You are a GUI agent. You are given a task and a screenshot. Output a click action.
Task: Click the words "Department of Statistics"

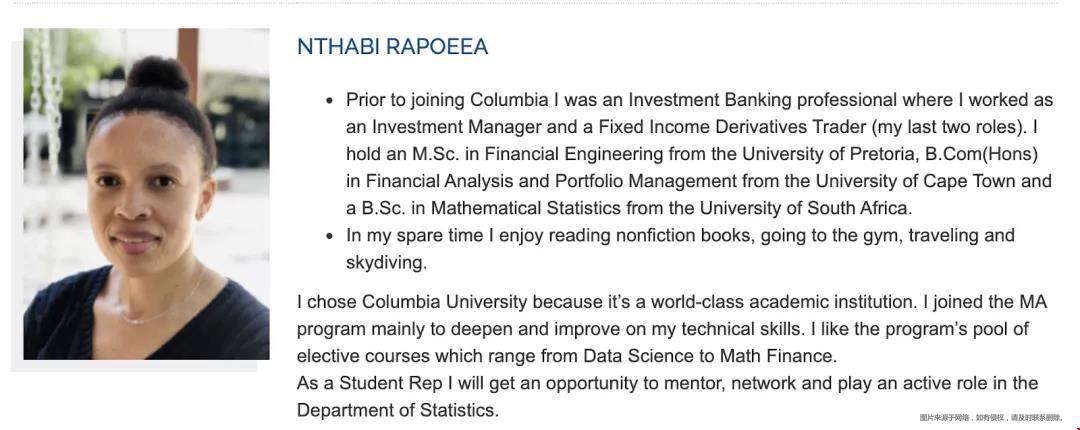396,411
